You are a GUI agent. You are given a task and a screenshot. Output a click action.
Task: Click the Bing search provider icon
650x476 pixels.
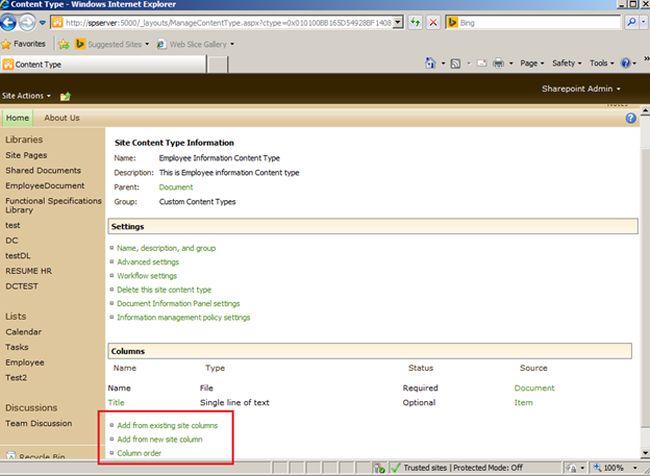click(x=452, y=22)
